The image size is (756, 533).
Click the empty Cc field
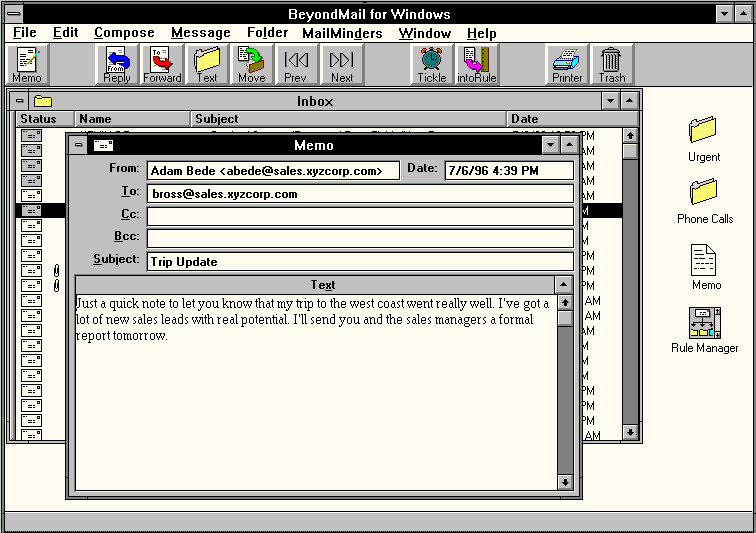click(x=360, y=217)
